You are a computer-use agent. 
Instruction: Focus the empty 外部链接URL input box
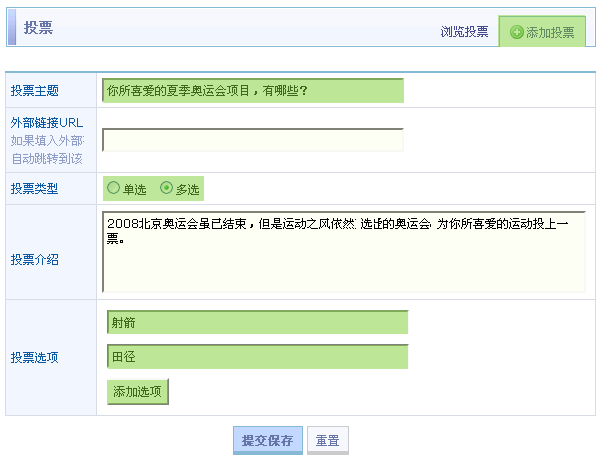[253, 140]
